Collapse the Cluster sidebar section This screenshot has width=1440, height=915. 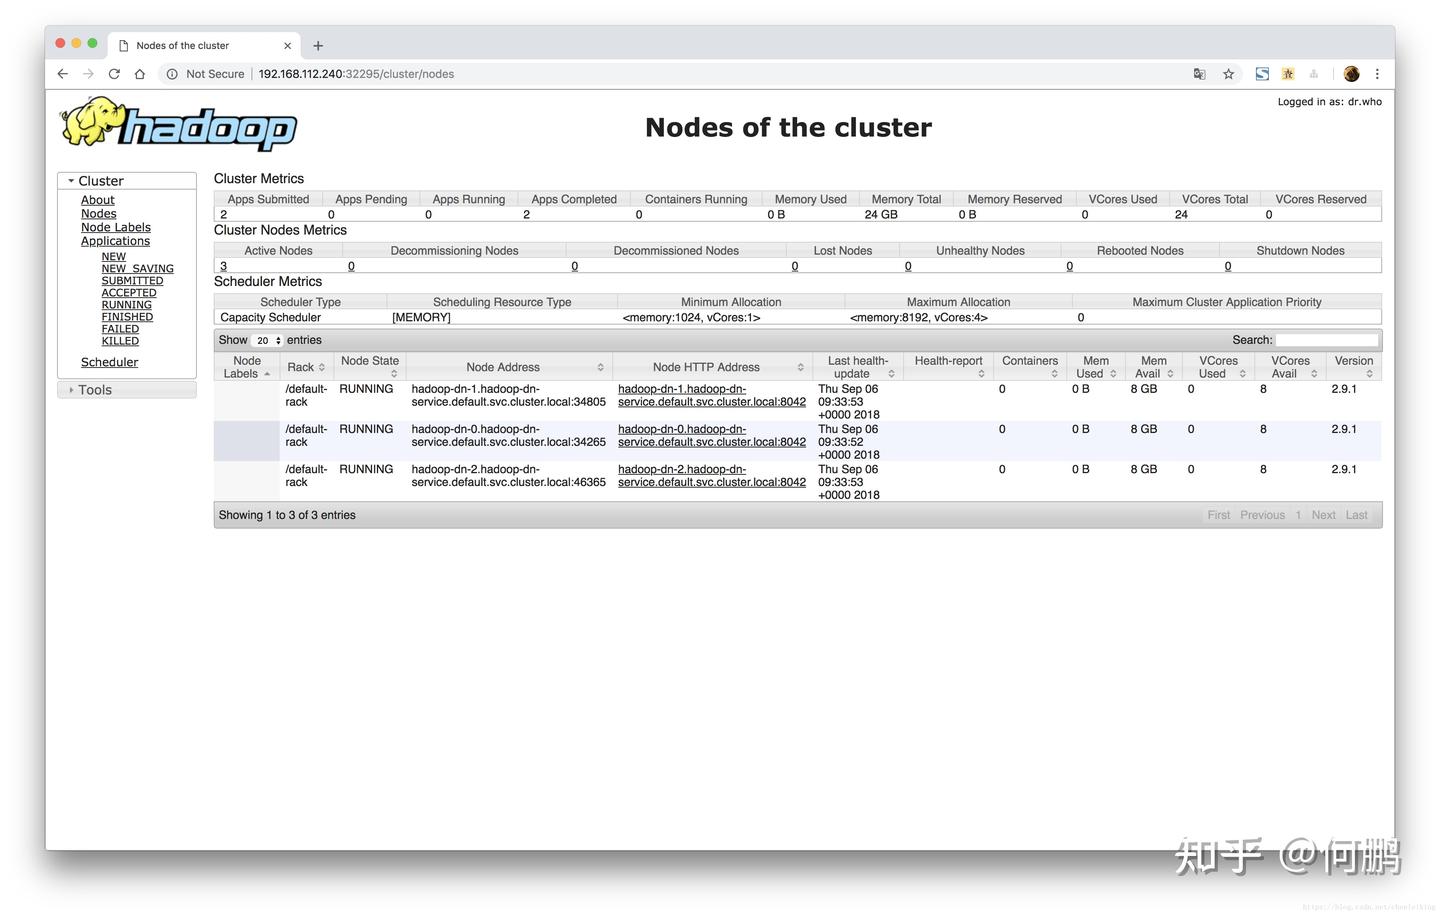pos(127,181)
